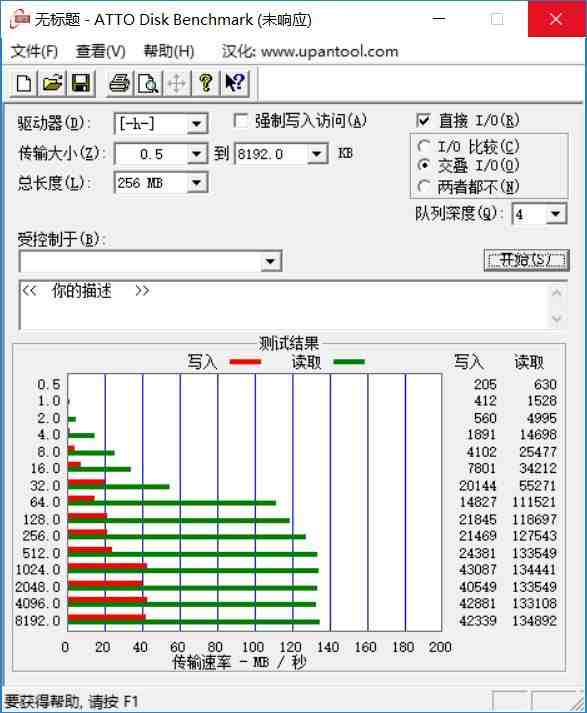This screenshot has width=587, height=713.
Task: Open the 帮助(H) menu
Action: coord(169,51)
